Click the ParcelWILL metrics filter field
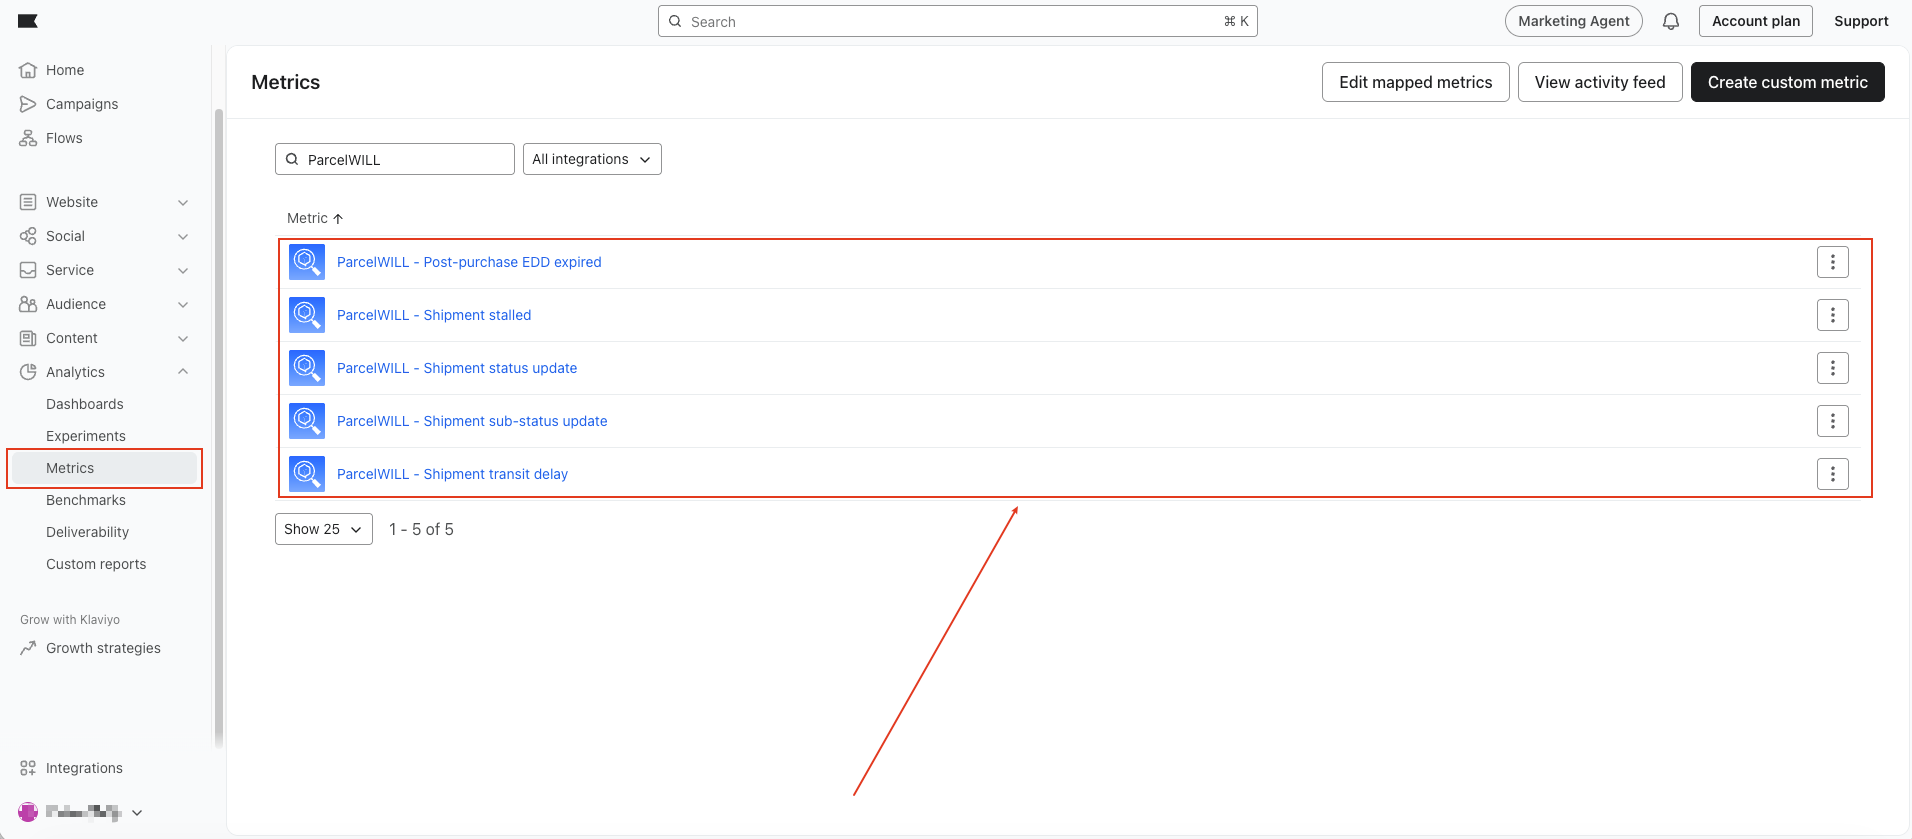 point(395,159)
